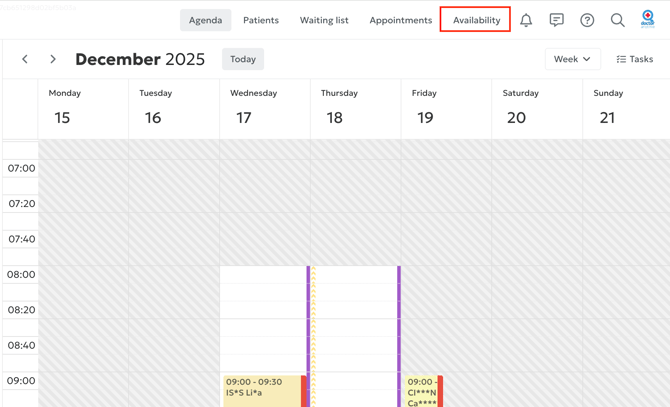The width and height of the screenshot is (670, 407).
Task: Open the user profile avatar
Action: point(648,20)
